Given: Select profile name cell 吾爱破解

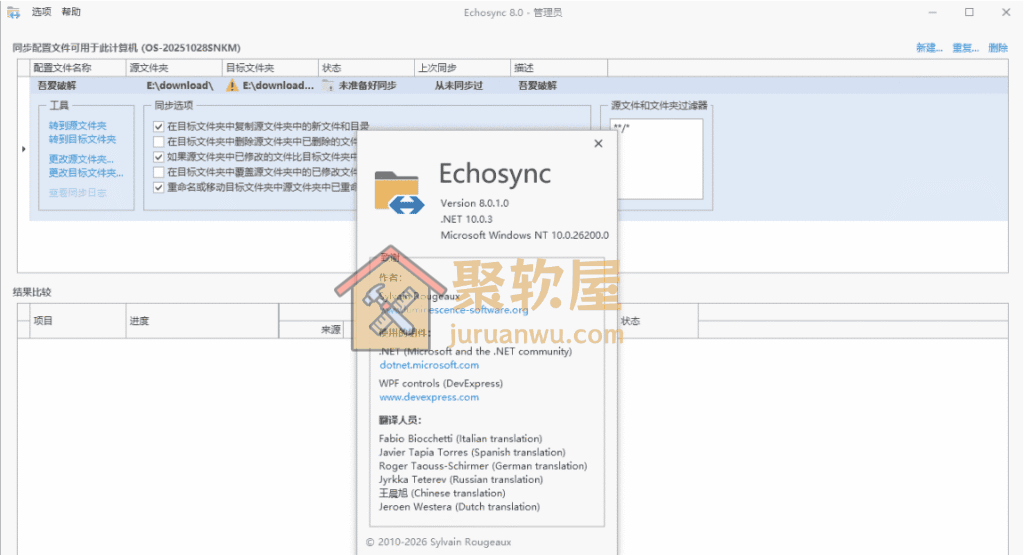Looking at the screenshot, I should [57, 86].
